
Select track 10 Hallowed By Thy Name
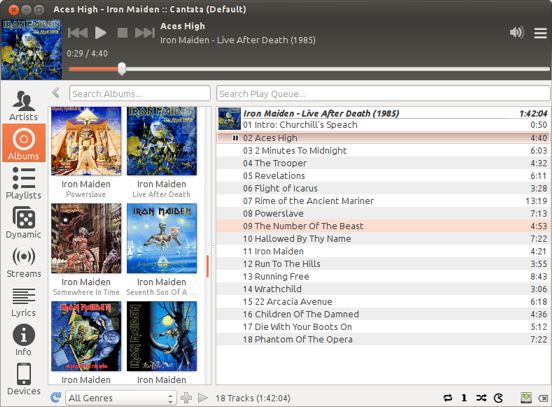pos(383,239)
